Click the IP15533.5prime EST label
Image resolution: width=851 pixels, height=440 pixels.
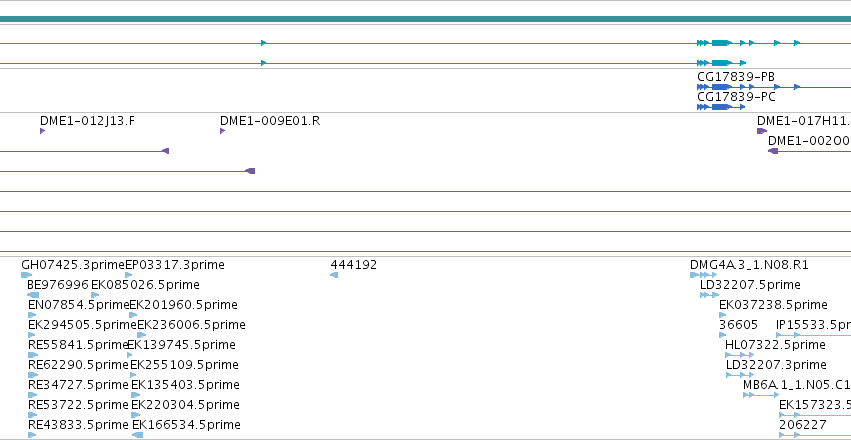click(x=814, y=325)
